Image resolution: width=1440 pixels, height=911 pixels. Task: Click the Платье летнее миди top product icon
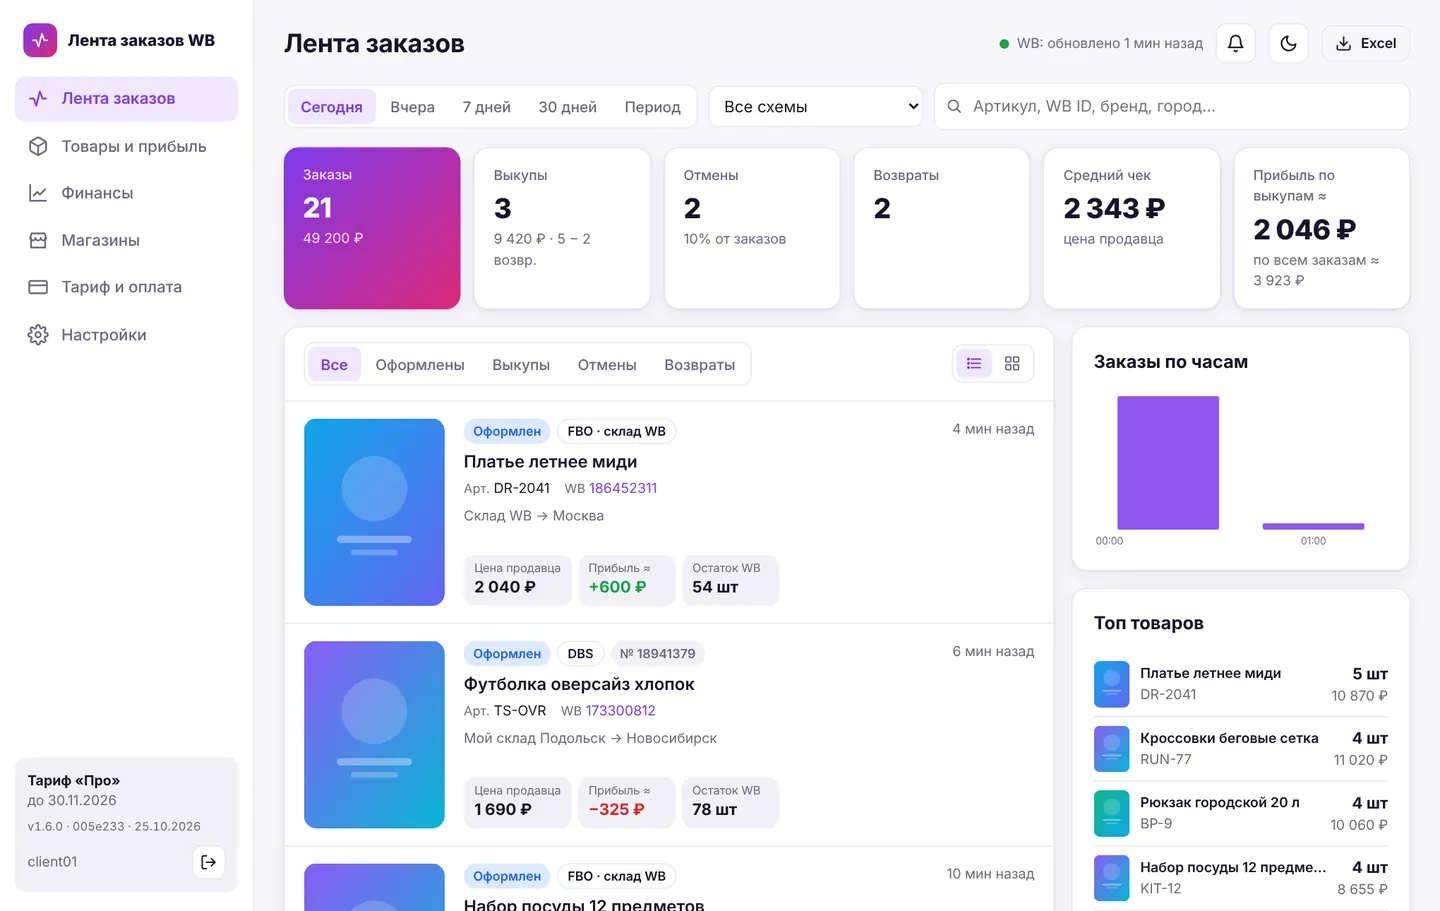pyautogui.click(x=1112, y=684)
